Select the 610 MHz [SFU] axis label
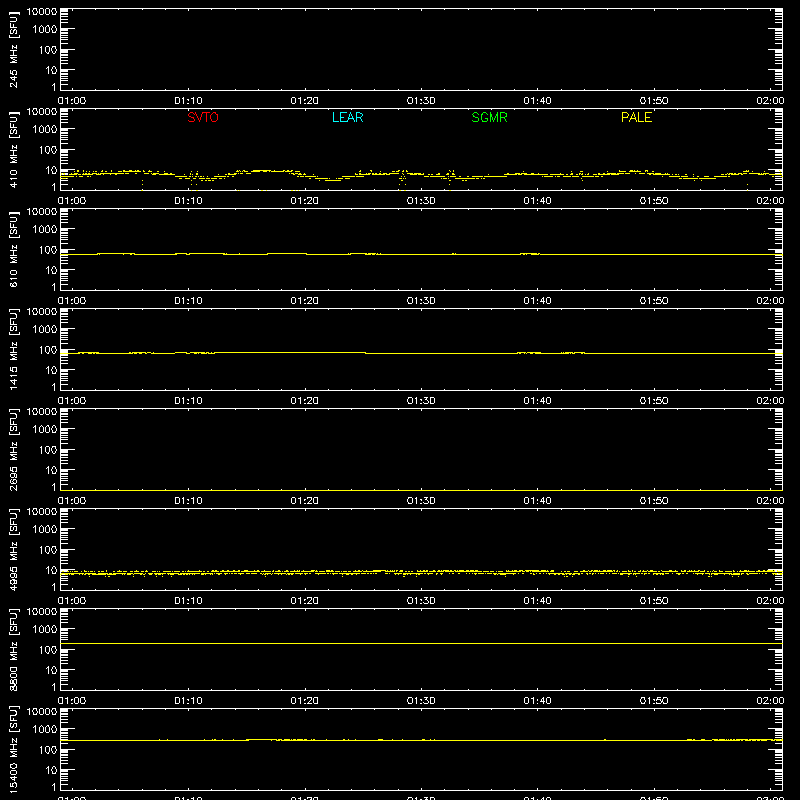The height and width of the screenshot is (800, 800). [13, 249]
